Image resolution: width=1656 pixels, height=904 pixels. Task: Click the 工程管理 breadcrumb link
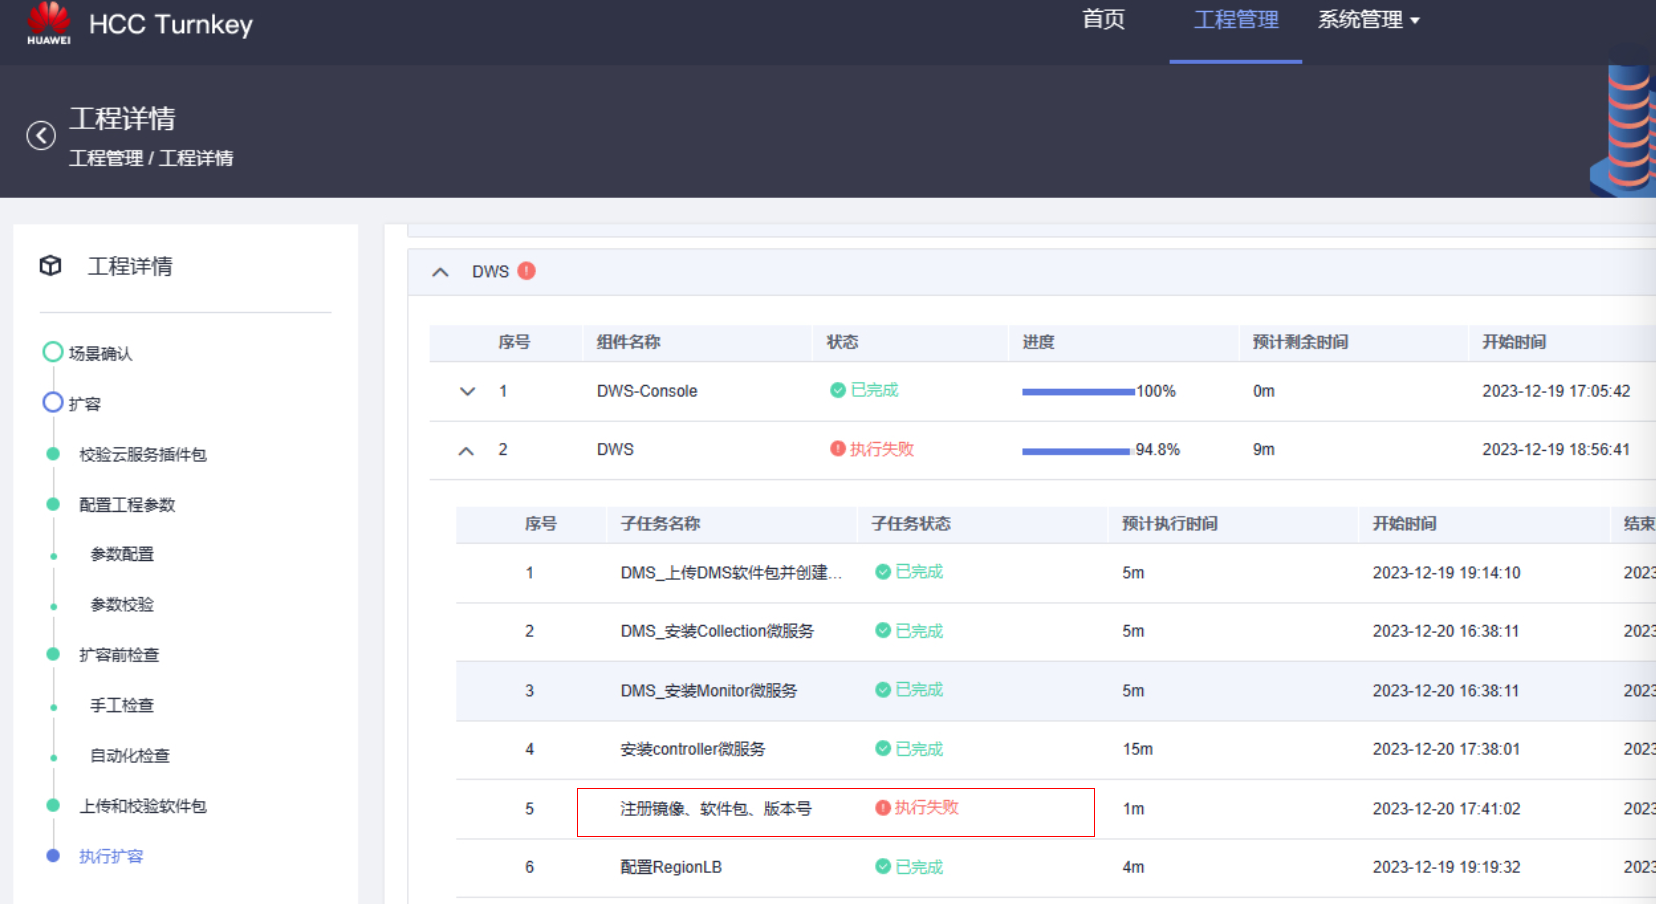pos(106,158)
